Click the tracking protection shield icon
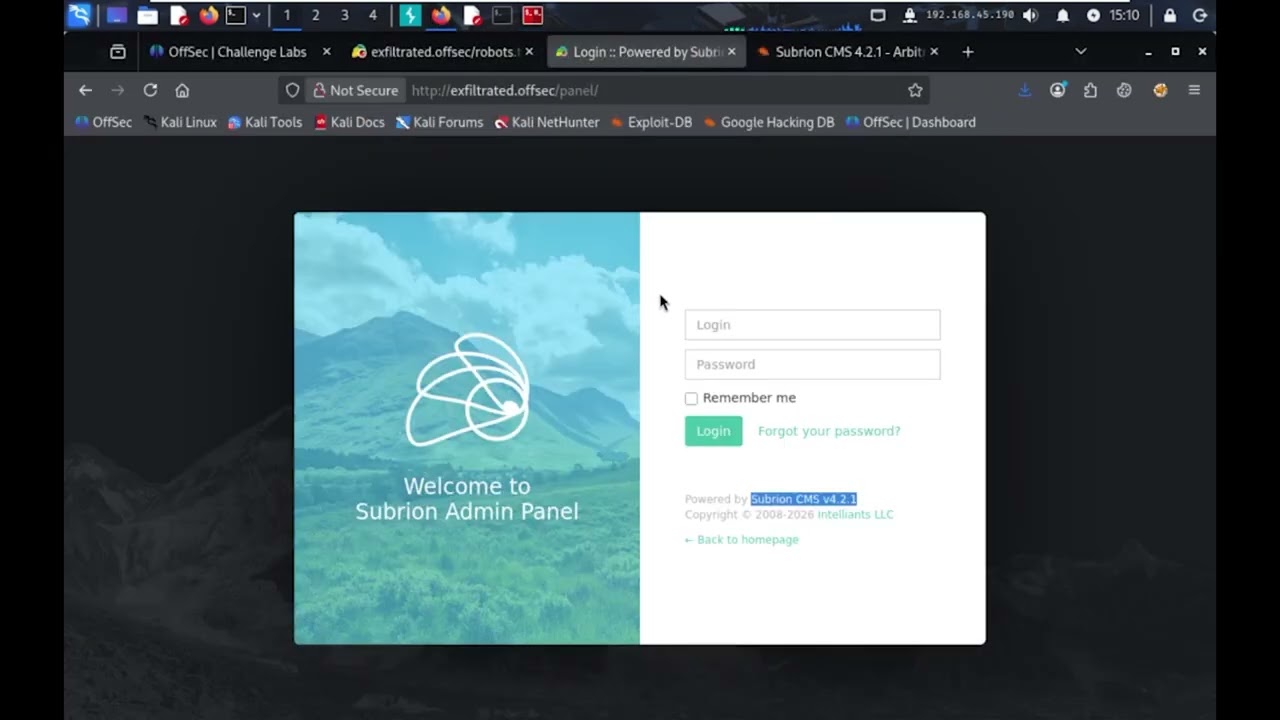Image resolution: width=1280 pixels, height=720 pixels. (x=292, y=90)
